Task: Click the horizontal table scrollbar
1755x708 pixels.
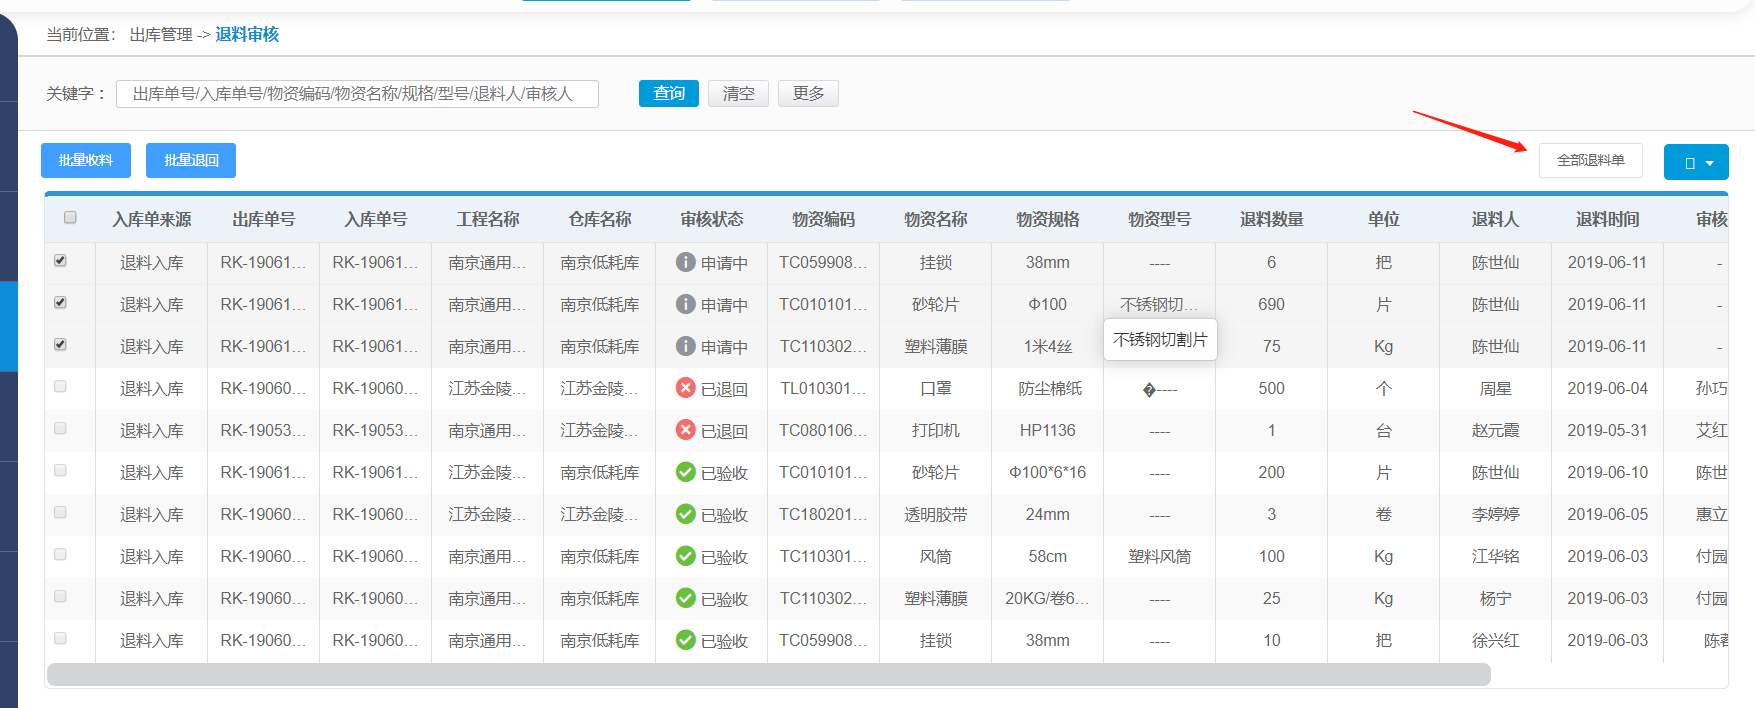Action: click(x=768, y=675)
